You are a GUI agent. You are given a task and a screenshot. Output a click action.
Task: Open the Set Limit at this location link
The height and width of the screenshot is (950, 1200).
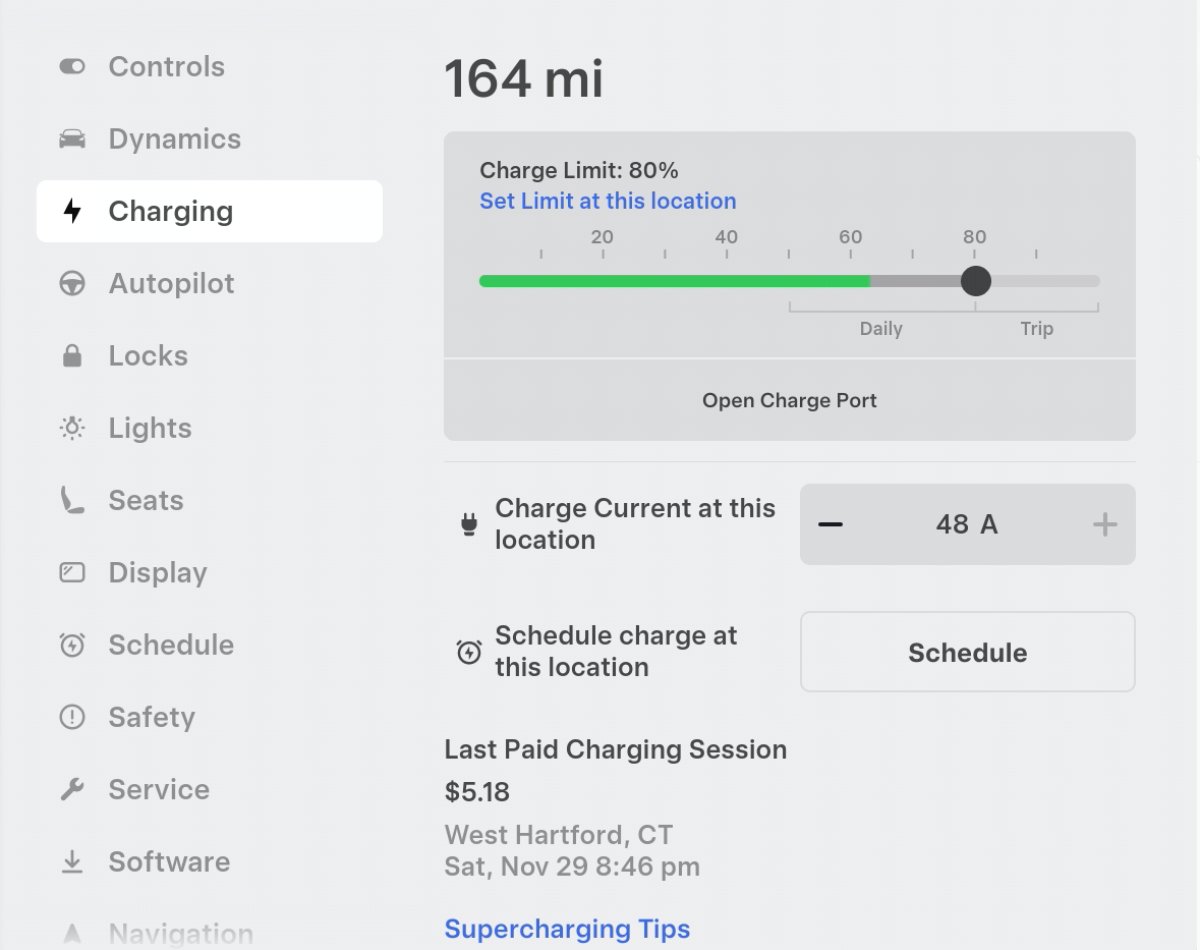pos(608,201)
